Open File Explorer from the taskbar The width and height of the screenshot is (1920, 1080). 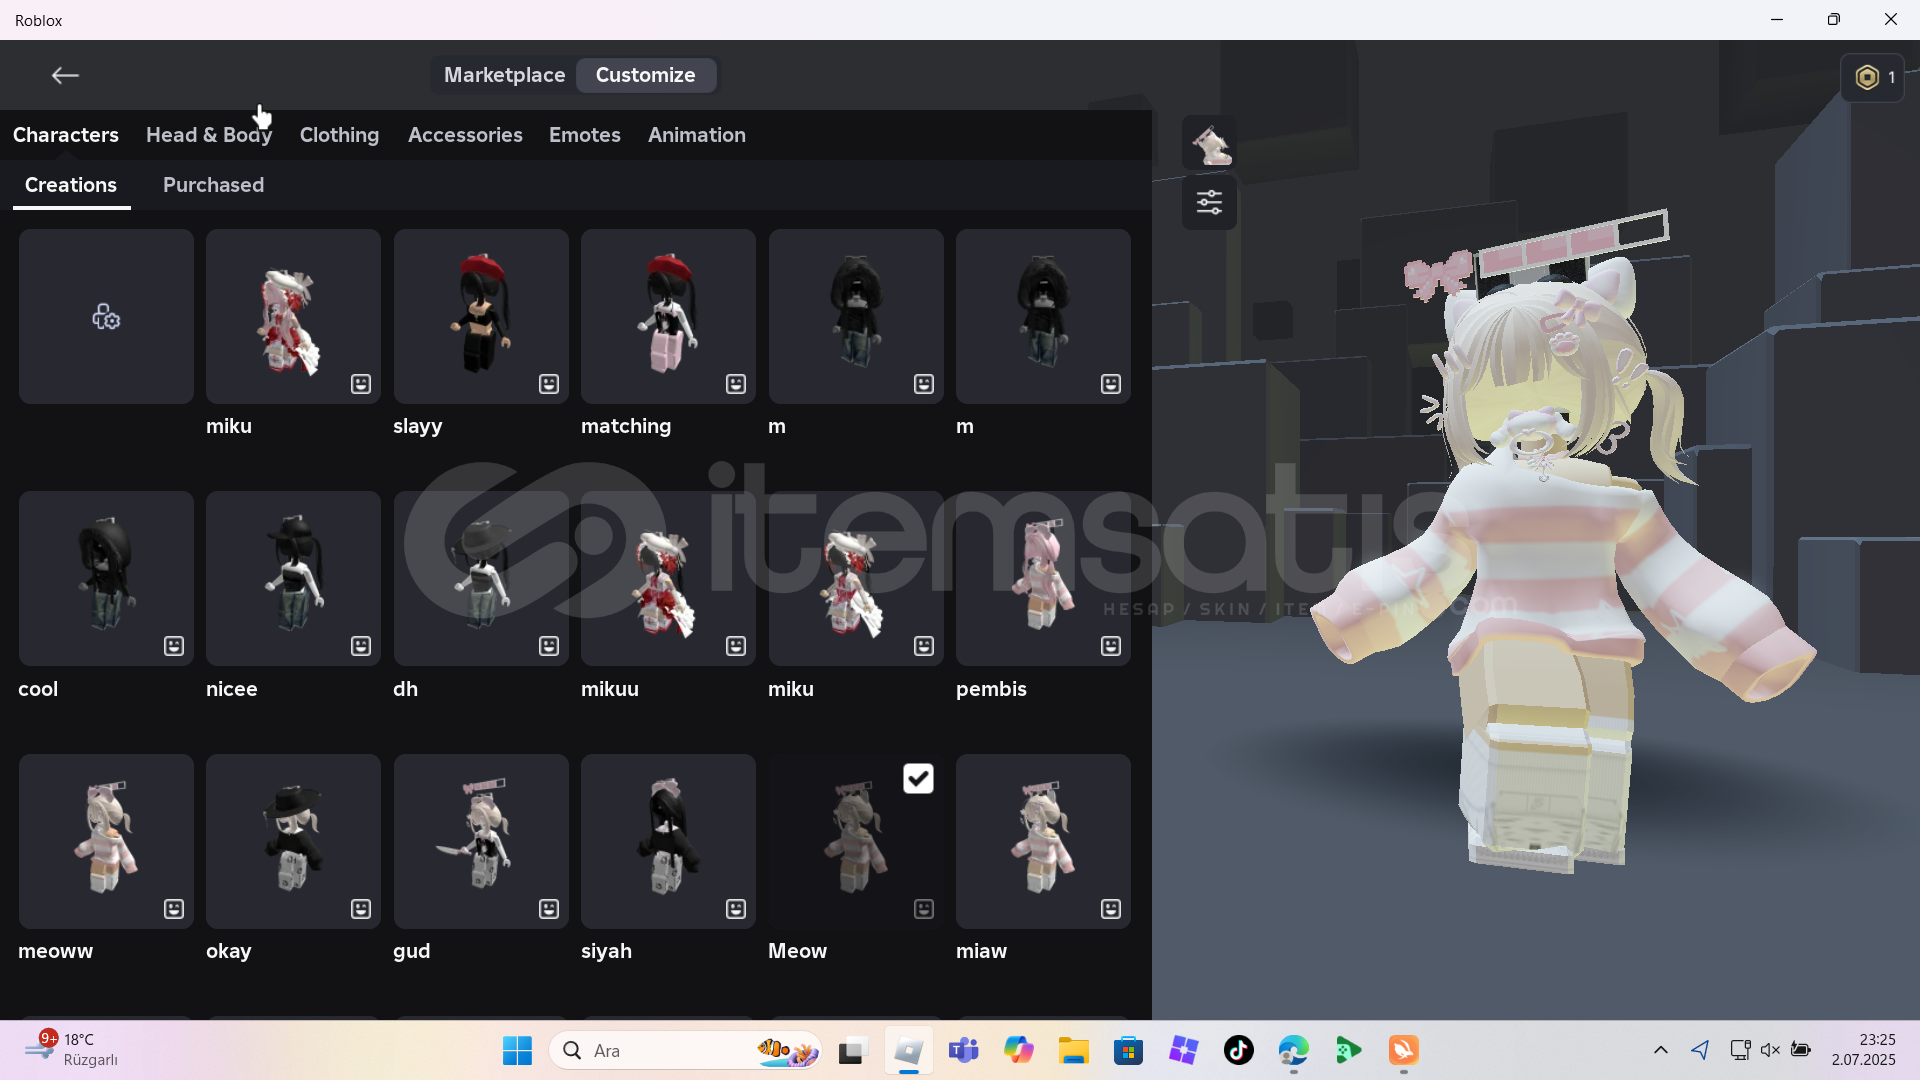[x=1073, y=1051]
